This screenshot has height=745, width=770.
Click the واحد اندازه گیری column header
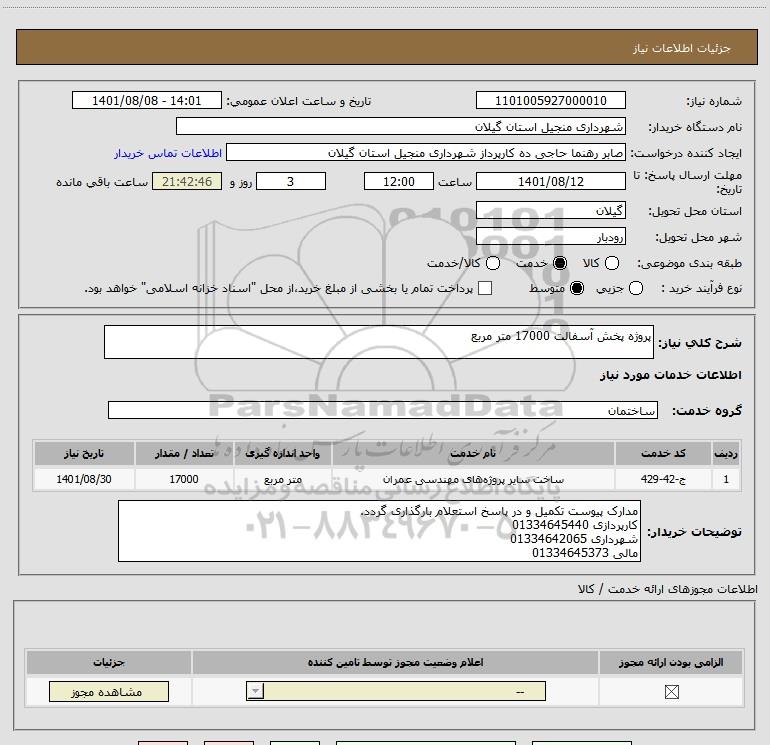[x=282, y=453]
